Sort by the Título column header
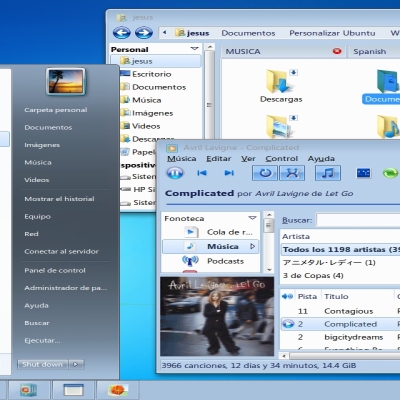Viewport: 400px width, 400px height. tap(357, 296)
